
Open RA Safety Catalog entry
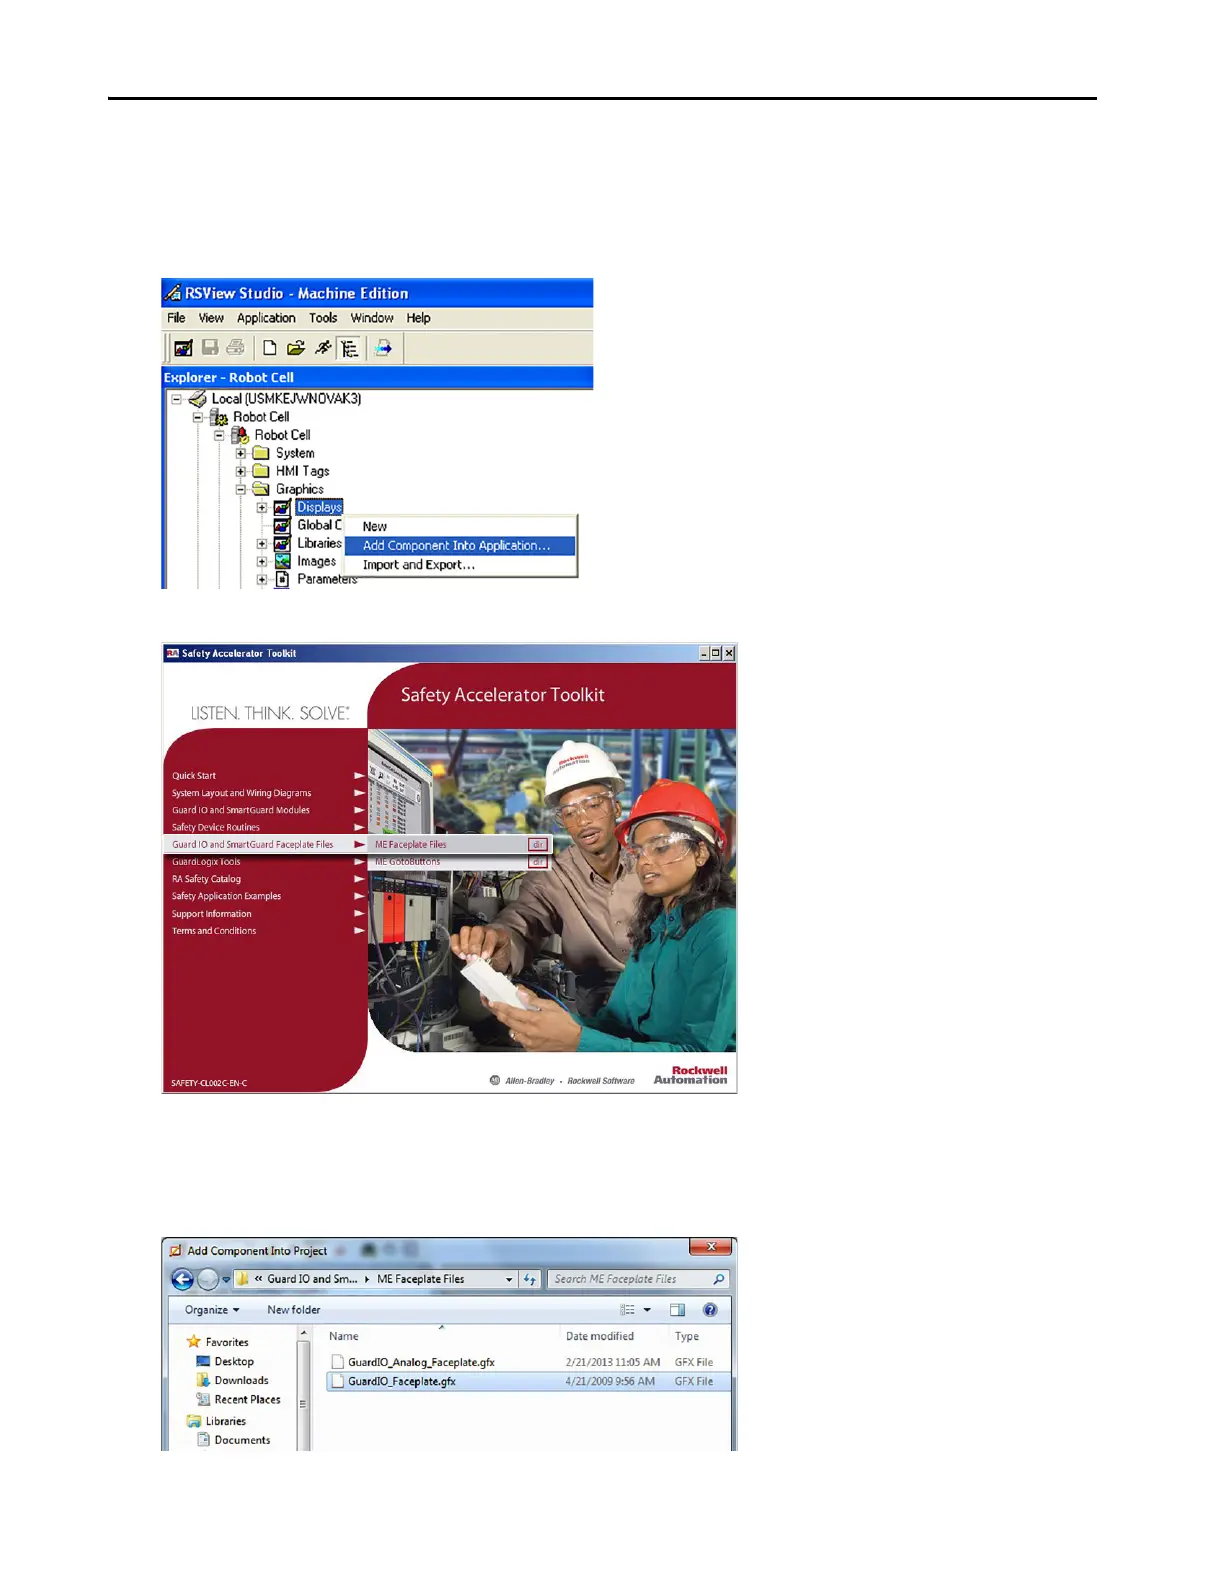[206, 879]
